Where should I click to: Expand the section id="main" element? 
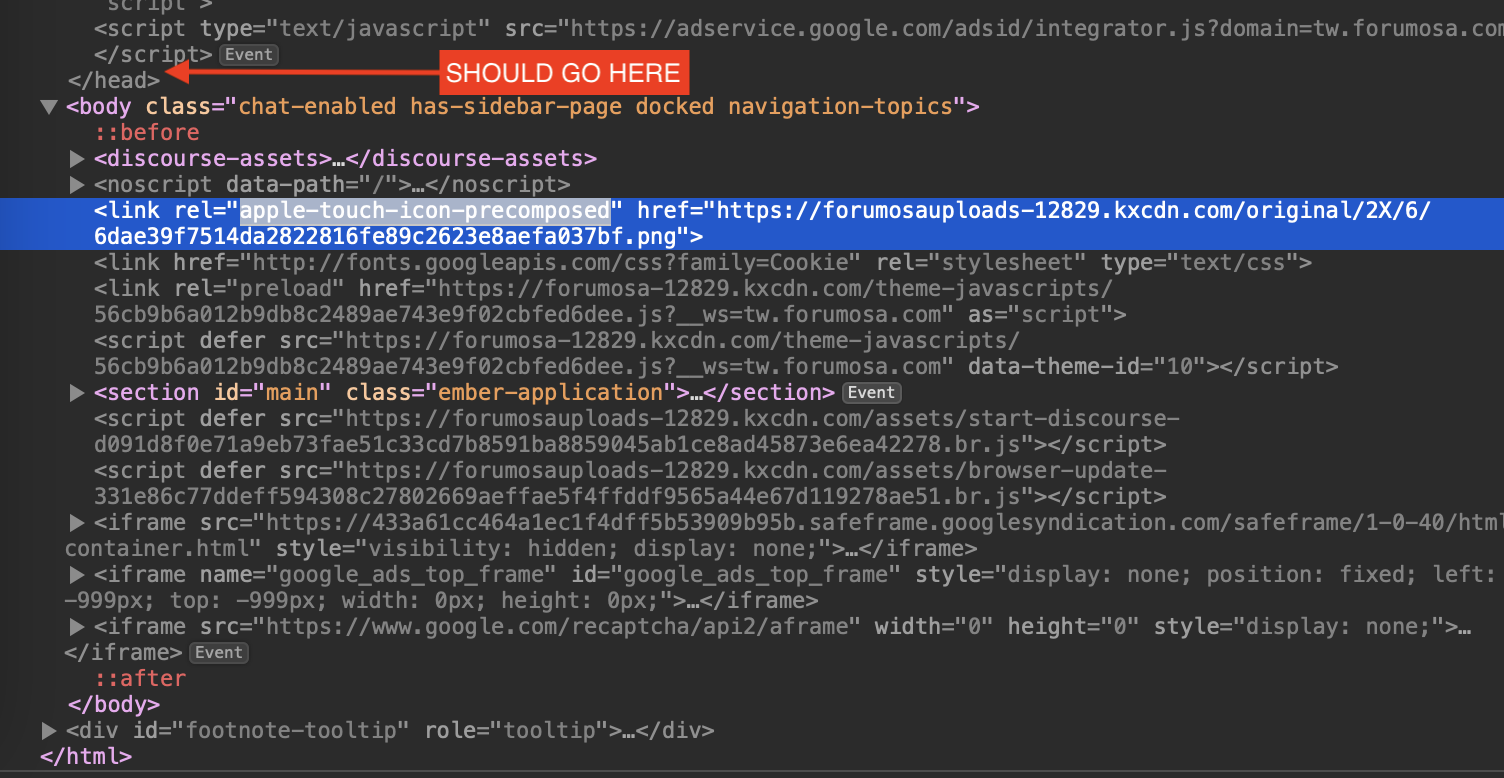tap(78, 393)
